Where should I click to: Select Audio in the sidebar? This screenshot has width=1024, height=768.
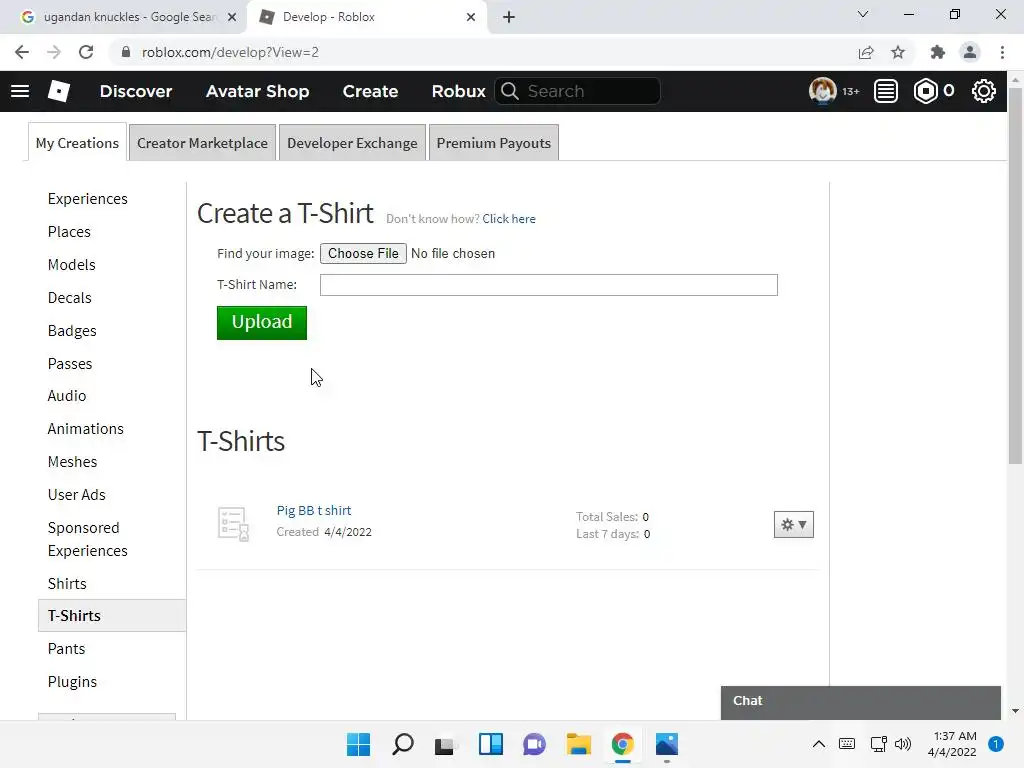[67, 396]
